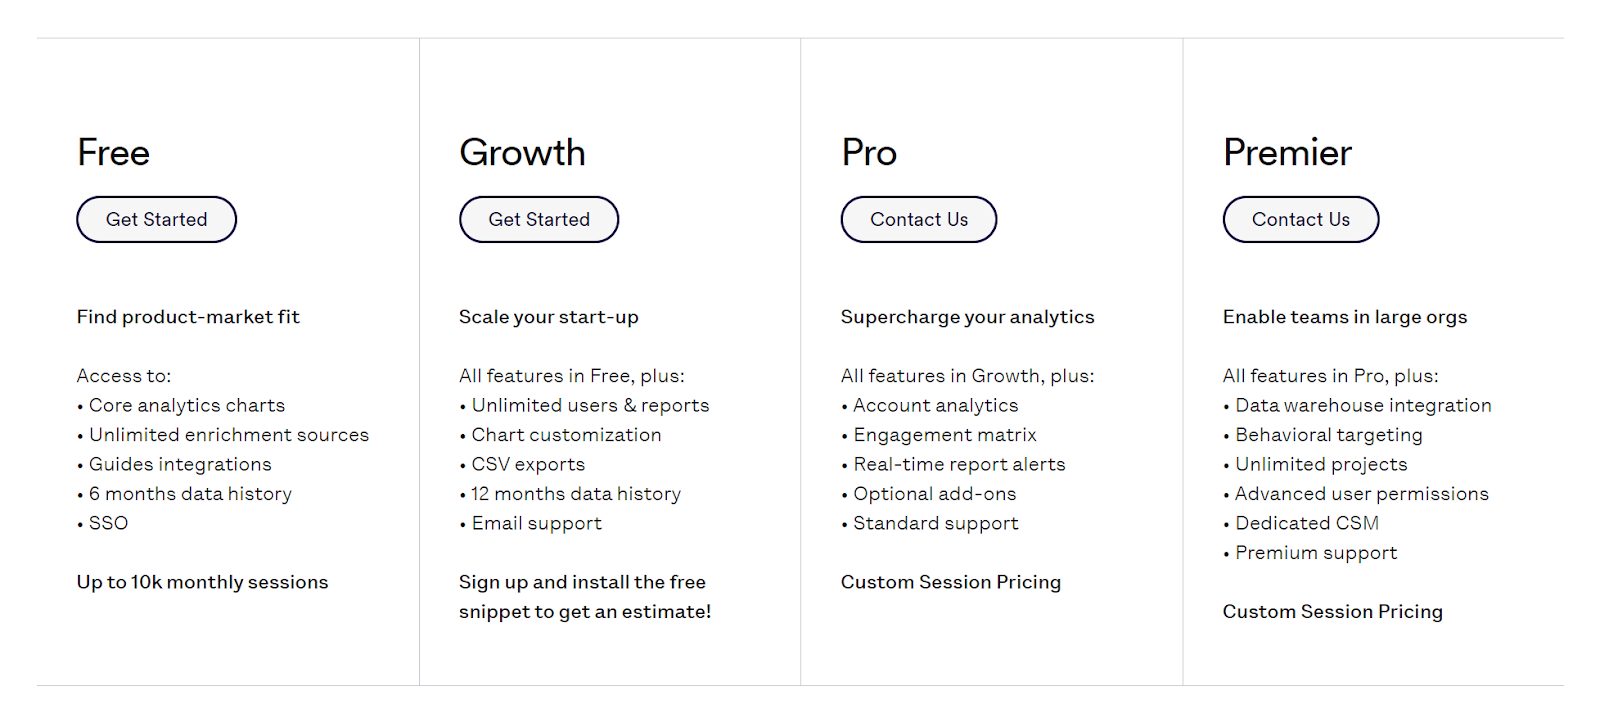Click the Unlimited enrichment sources feature
The height and width of the screenshot is (727, 1600).
click(228, 434)
